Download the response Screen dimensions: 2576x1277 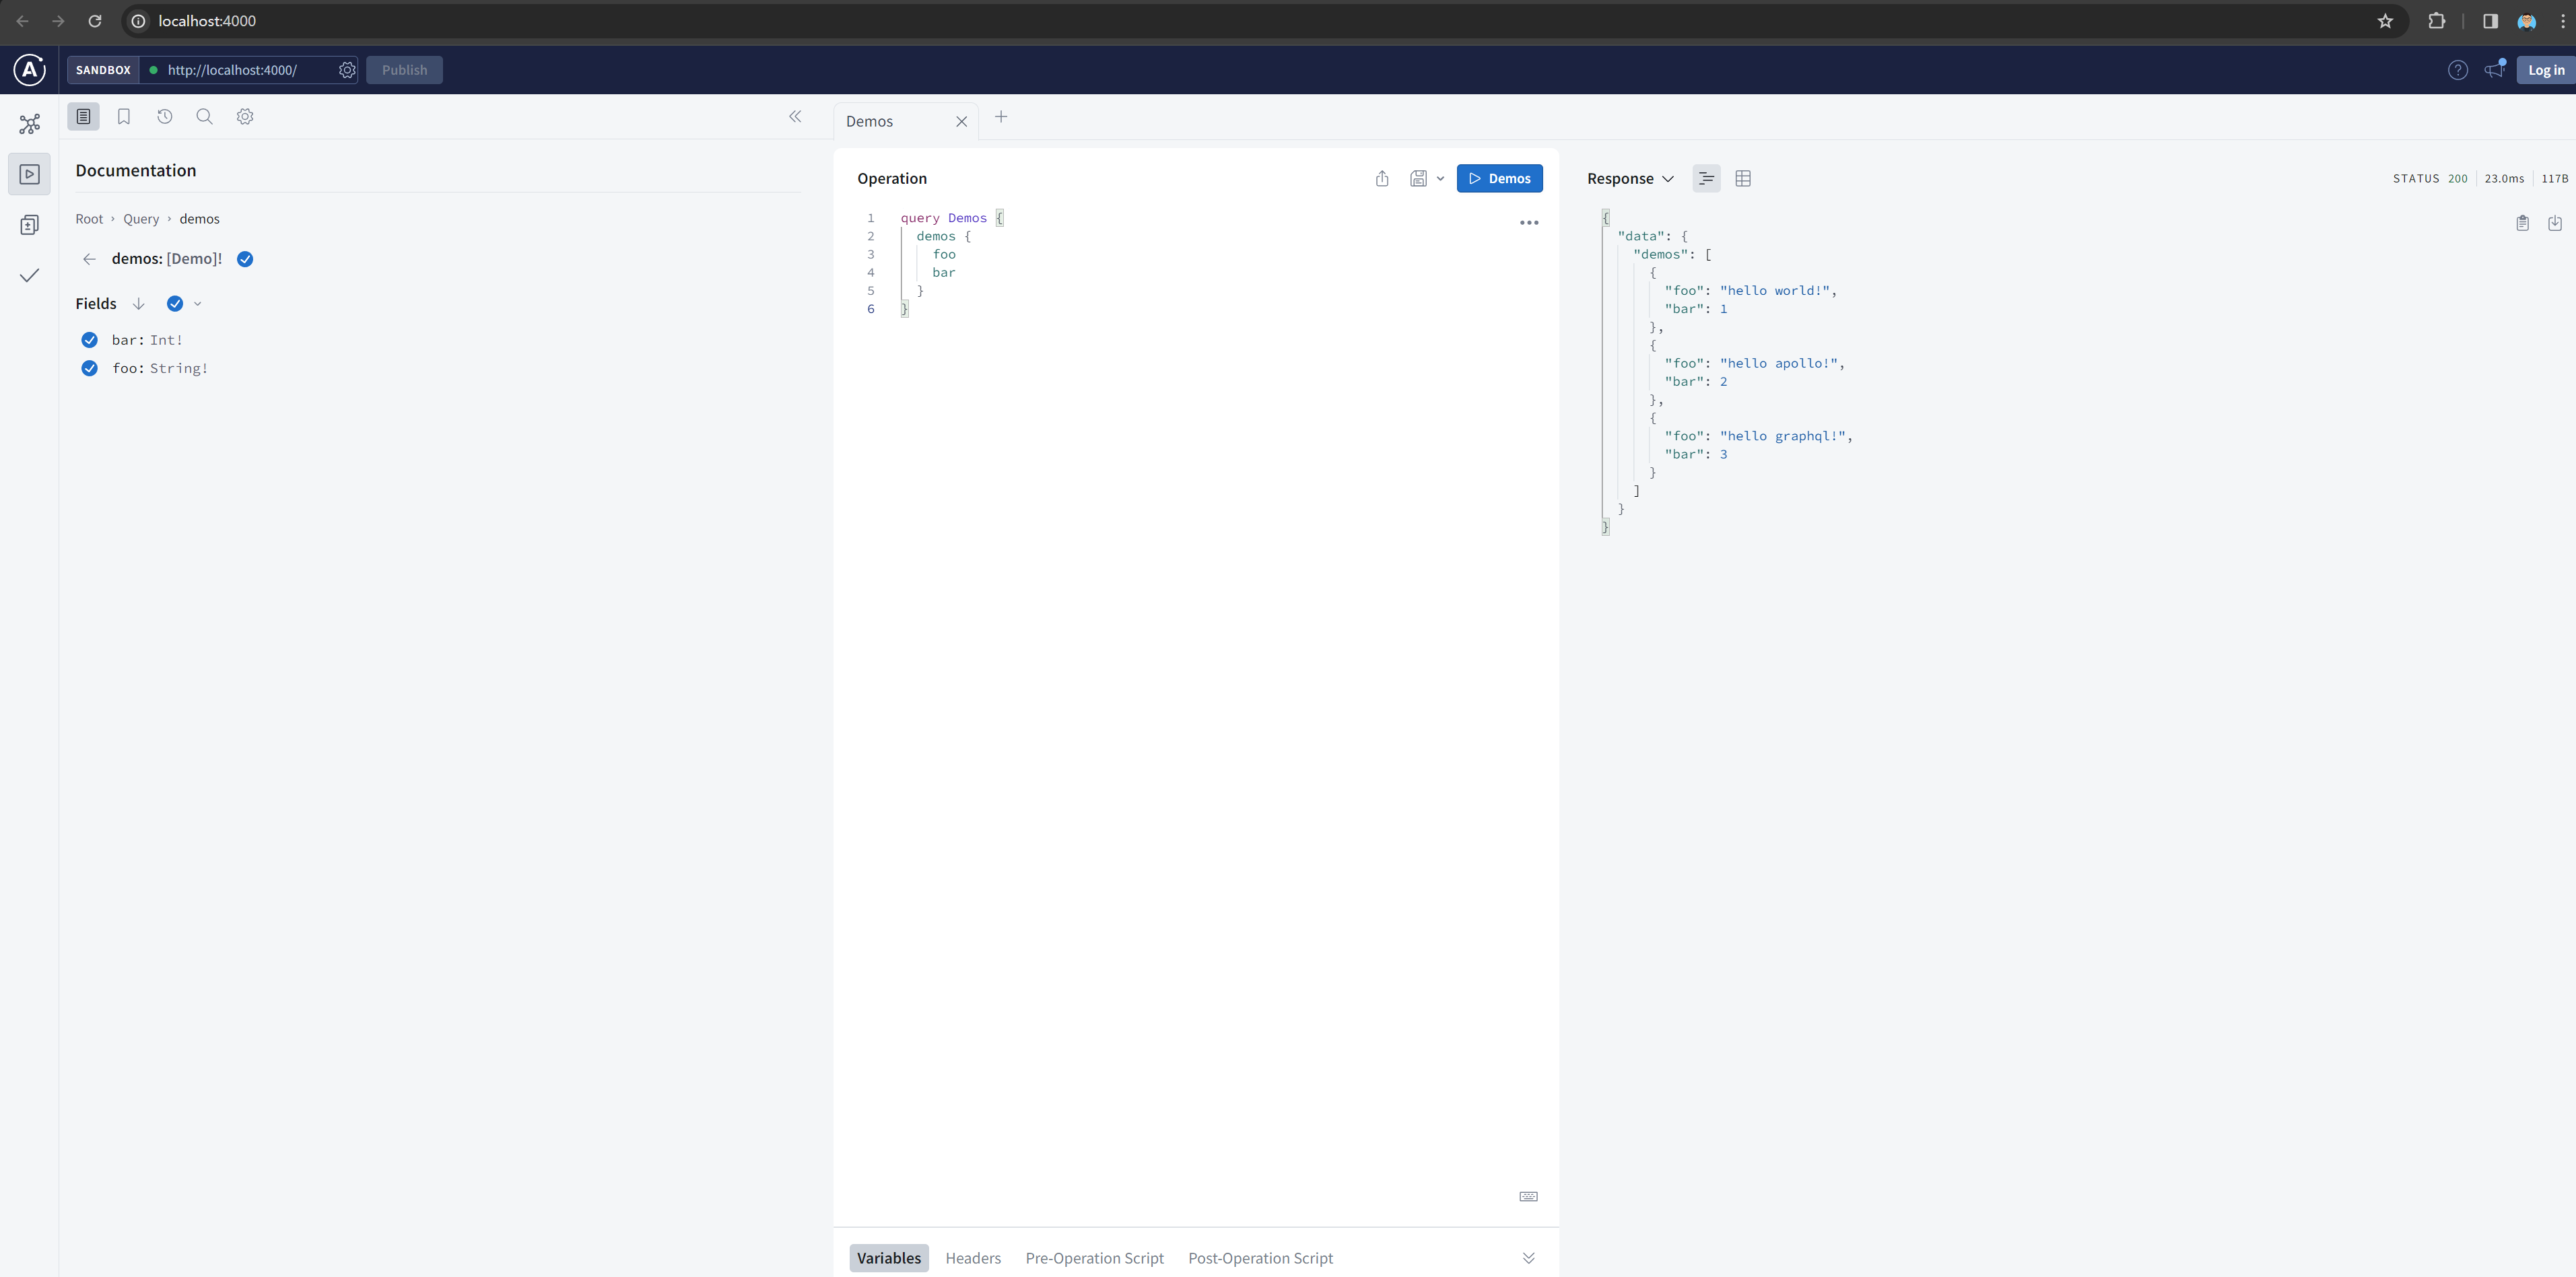[2556, 222]
